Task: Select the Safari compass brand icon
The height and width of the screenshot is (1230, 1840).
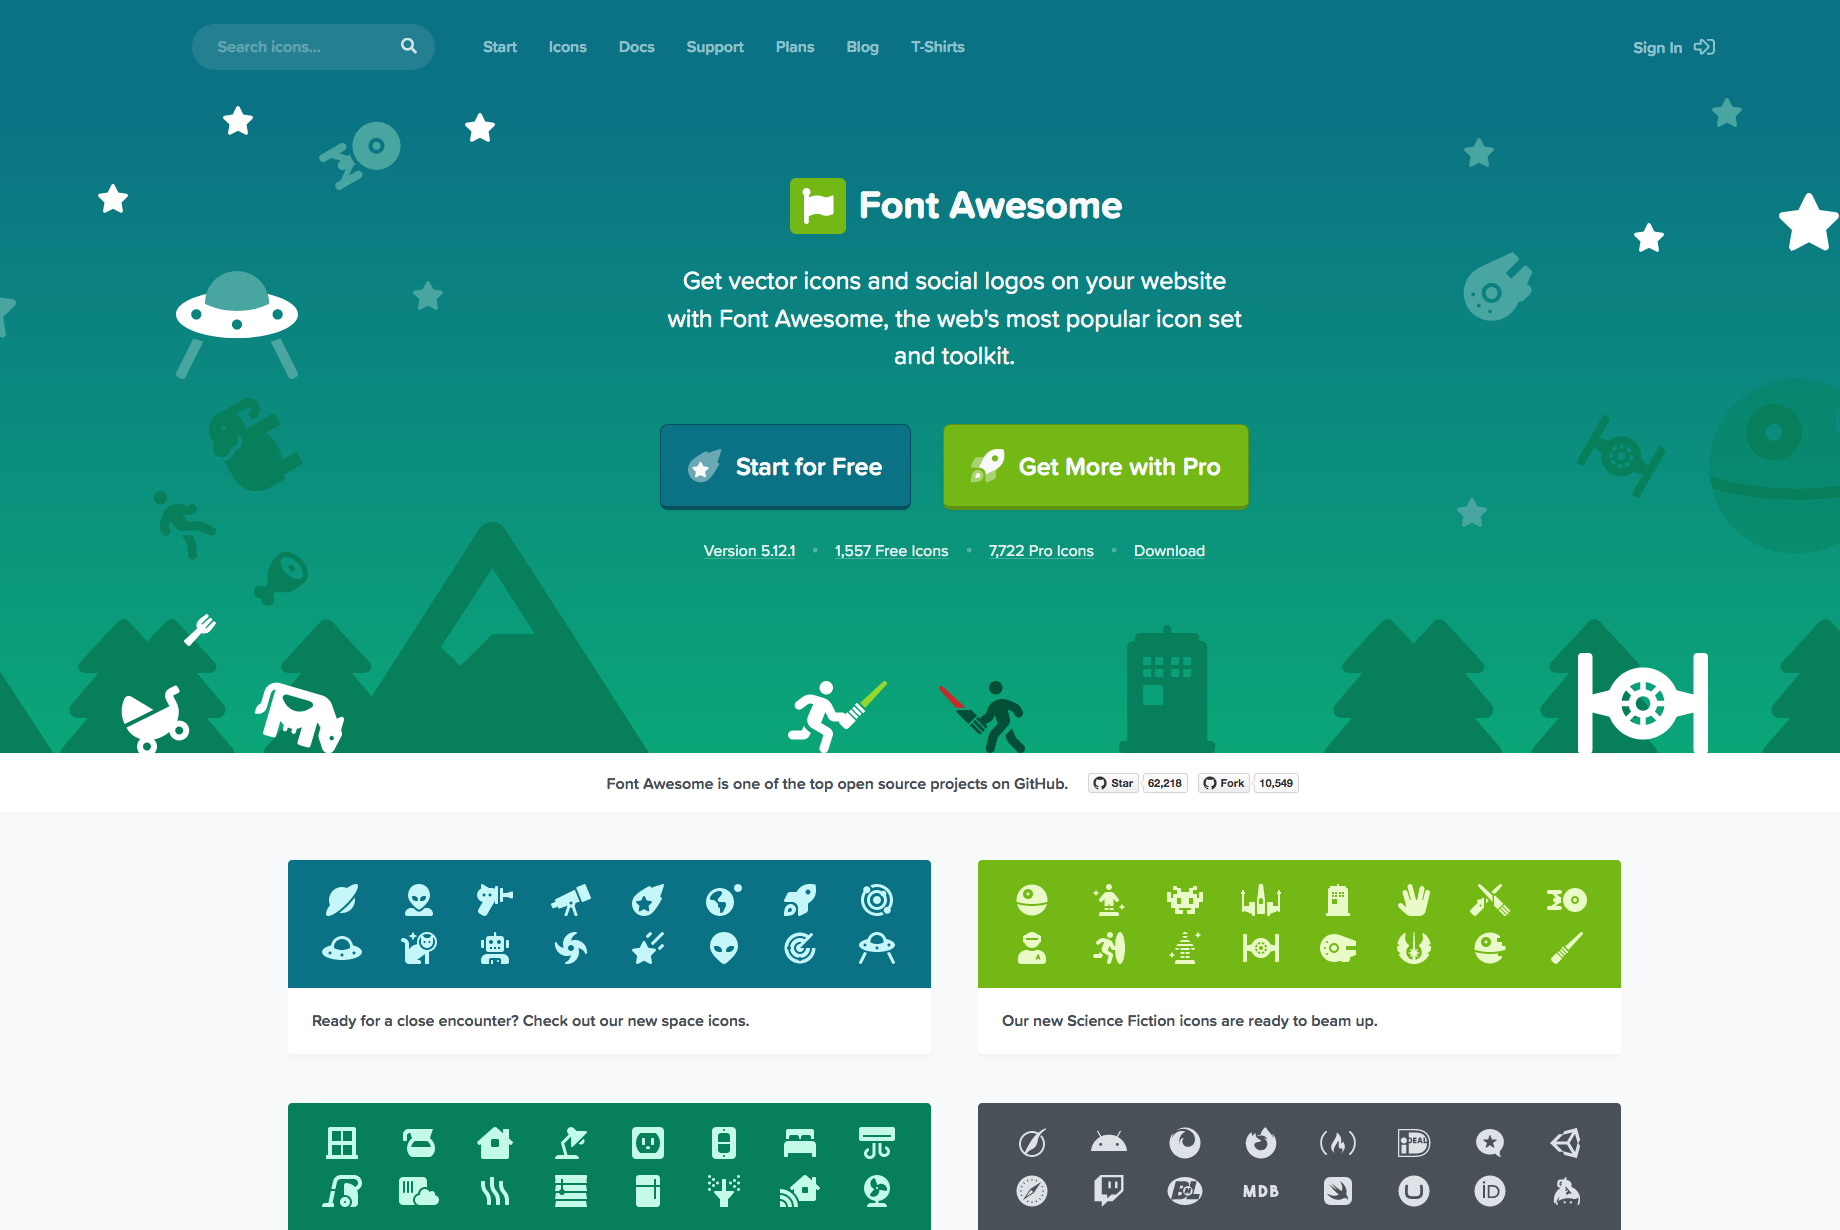Action: point(1032,1191)
